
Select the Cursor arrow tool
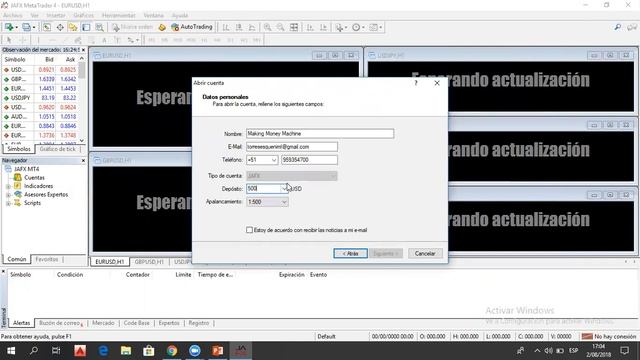pyautogui.click(x=9, y=40)
